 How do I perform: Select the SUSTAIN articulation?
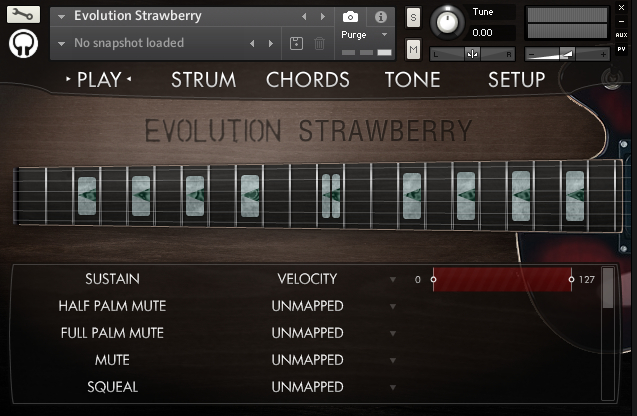(x=113, y=279)
